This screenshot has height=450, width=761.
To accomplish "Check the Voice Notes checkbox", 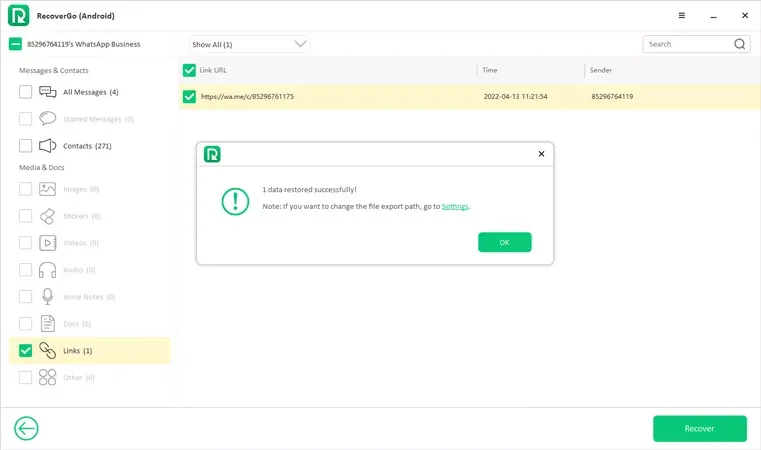I will tap(25, 297).
